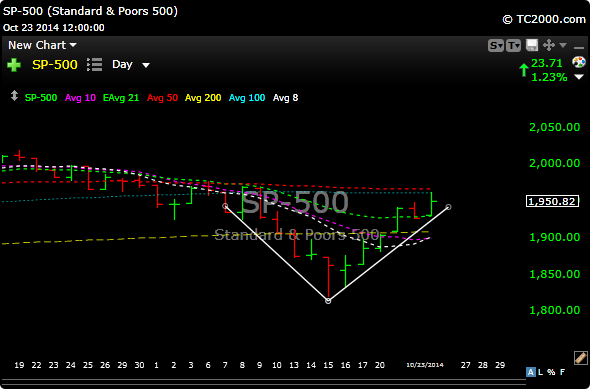Expand the New Chart dropdown
The image size is (590, 389).
(x=42, y=45)
